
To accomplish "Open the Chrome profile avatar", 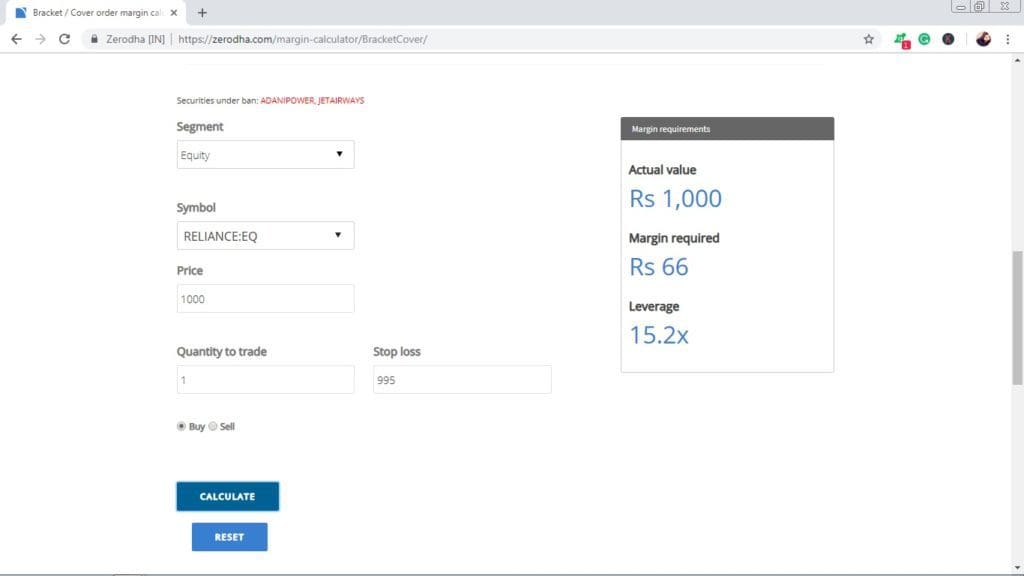I will [x=982, y=38].
